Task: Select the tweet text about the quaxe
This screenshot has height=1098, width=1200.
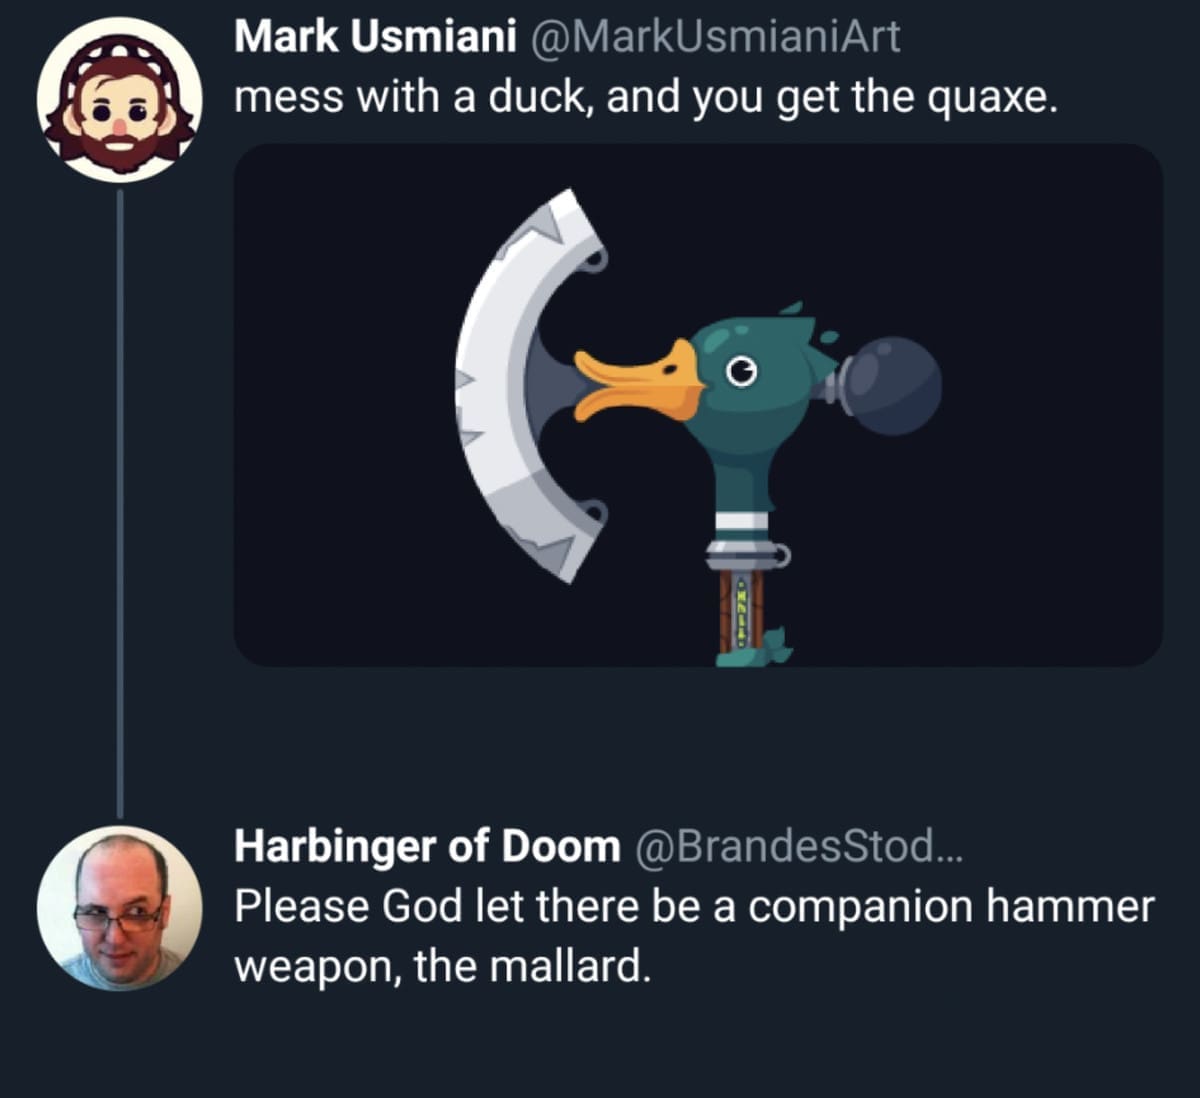Action: click(x=645, y=97)
